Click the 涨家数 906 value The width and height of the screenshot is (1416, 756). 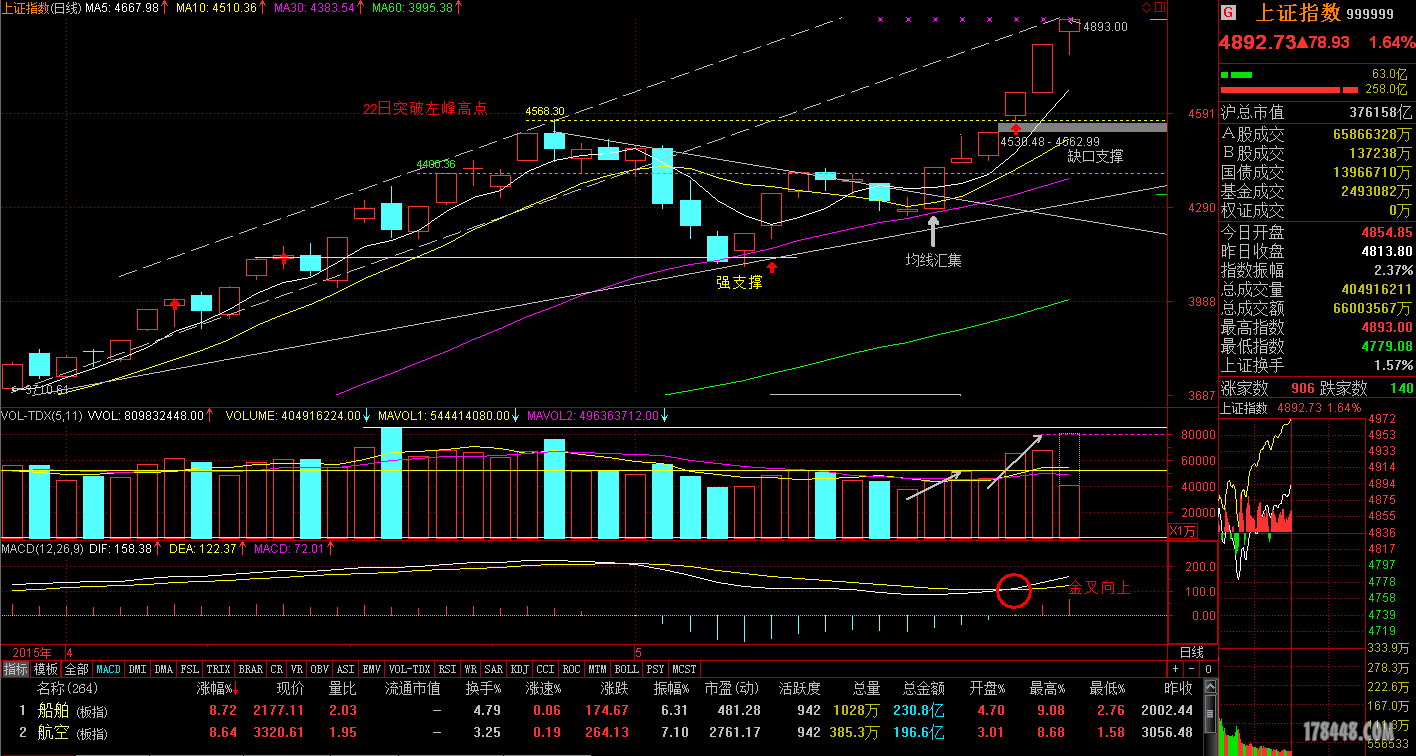(1302, 388)
